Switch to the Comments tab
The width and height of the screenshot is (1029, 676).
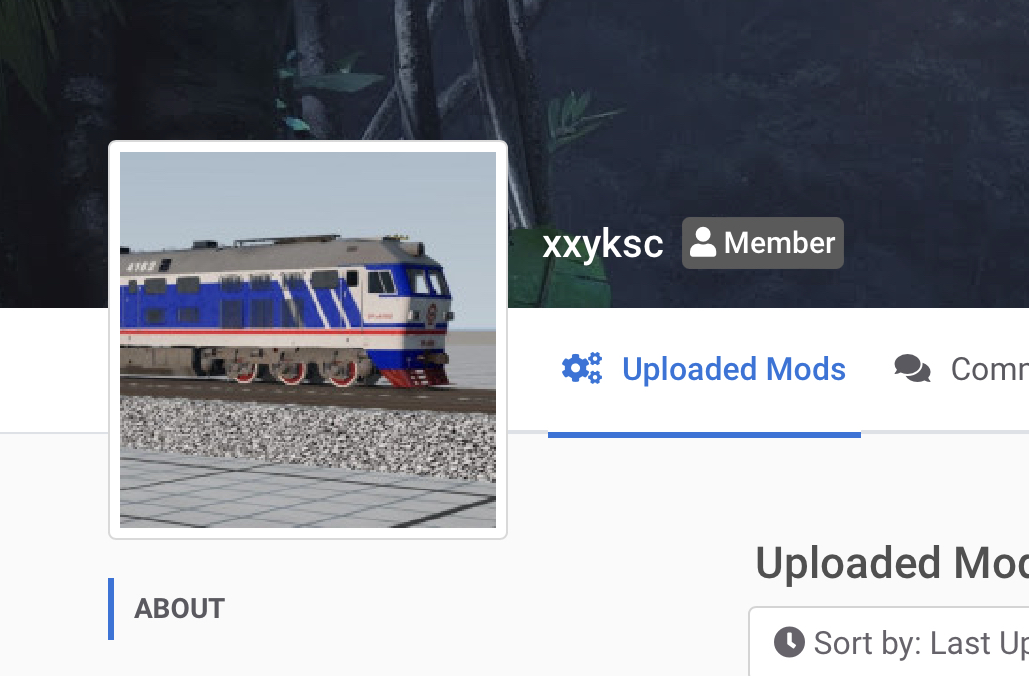pos(961,369)
